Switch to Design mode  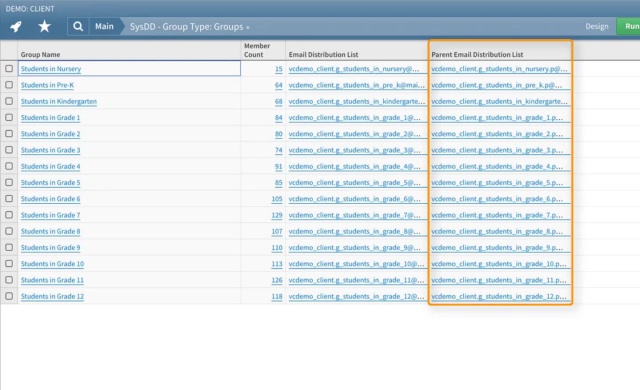pyautogui.click(x=597, y=27)
